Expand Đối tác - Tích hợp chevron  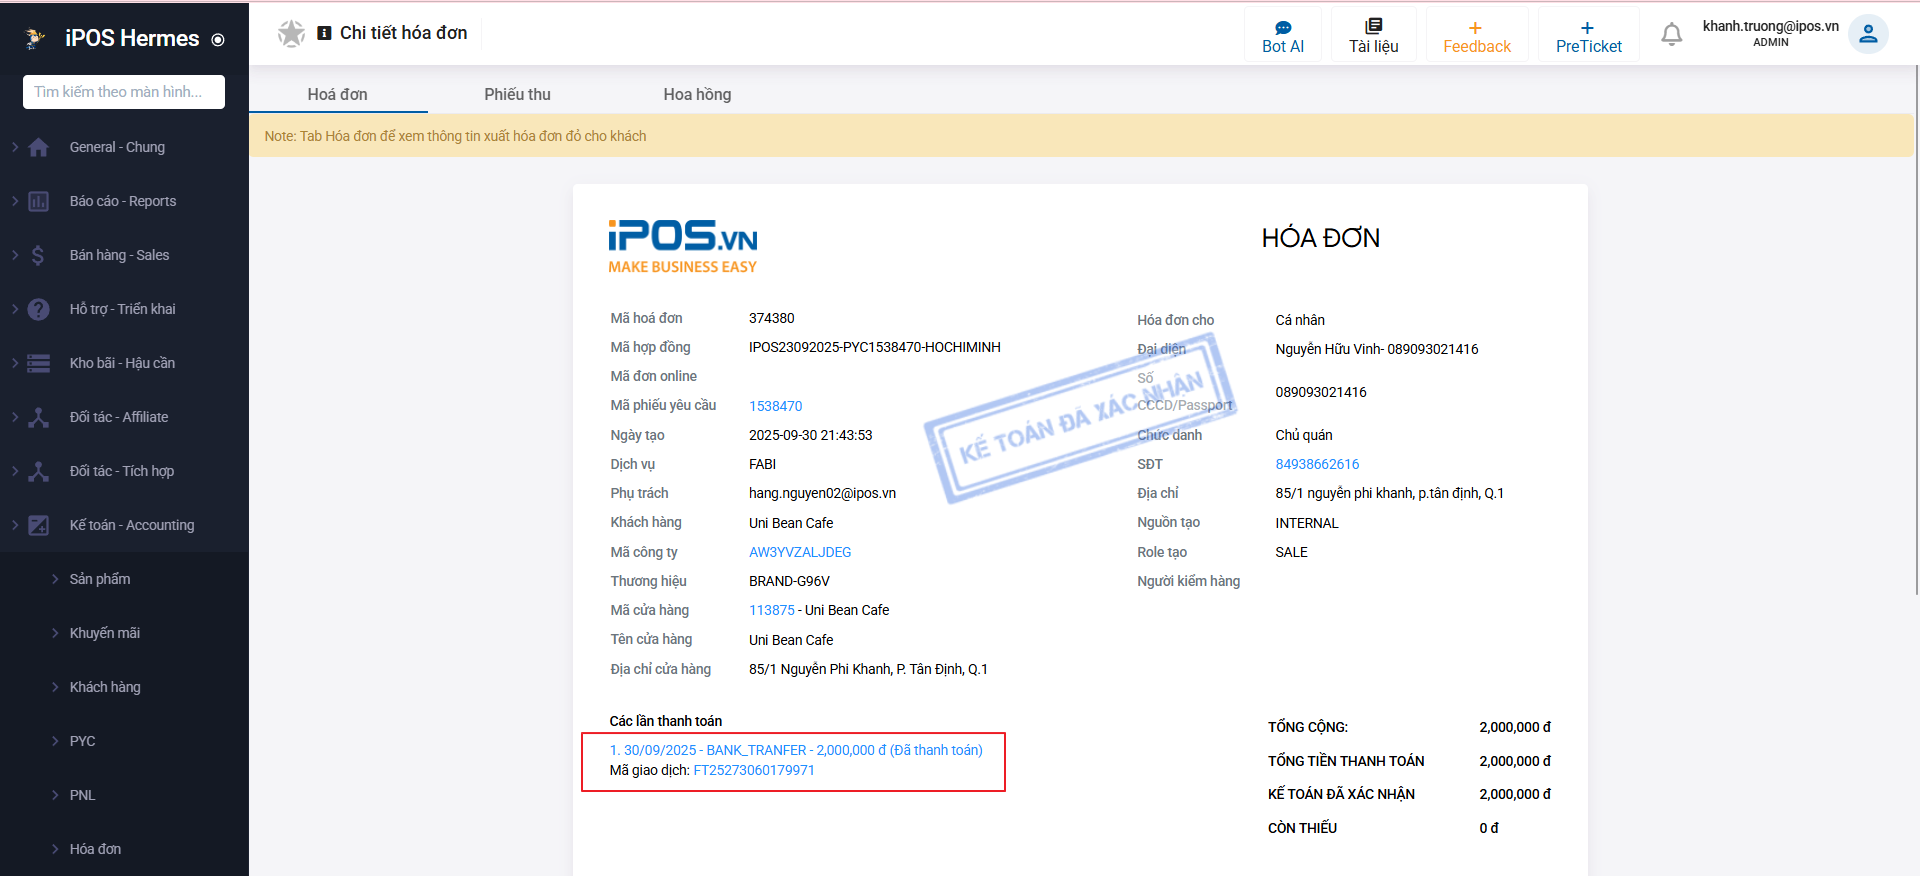coord(15,471)
